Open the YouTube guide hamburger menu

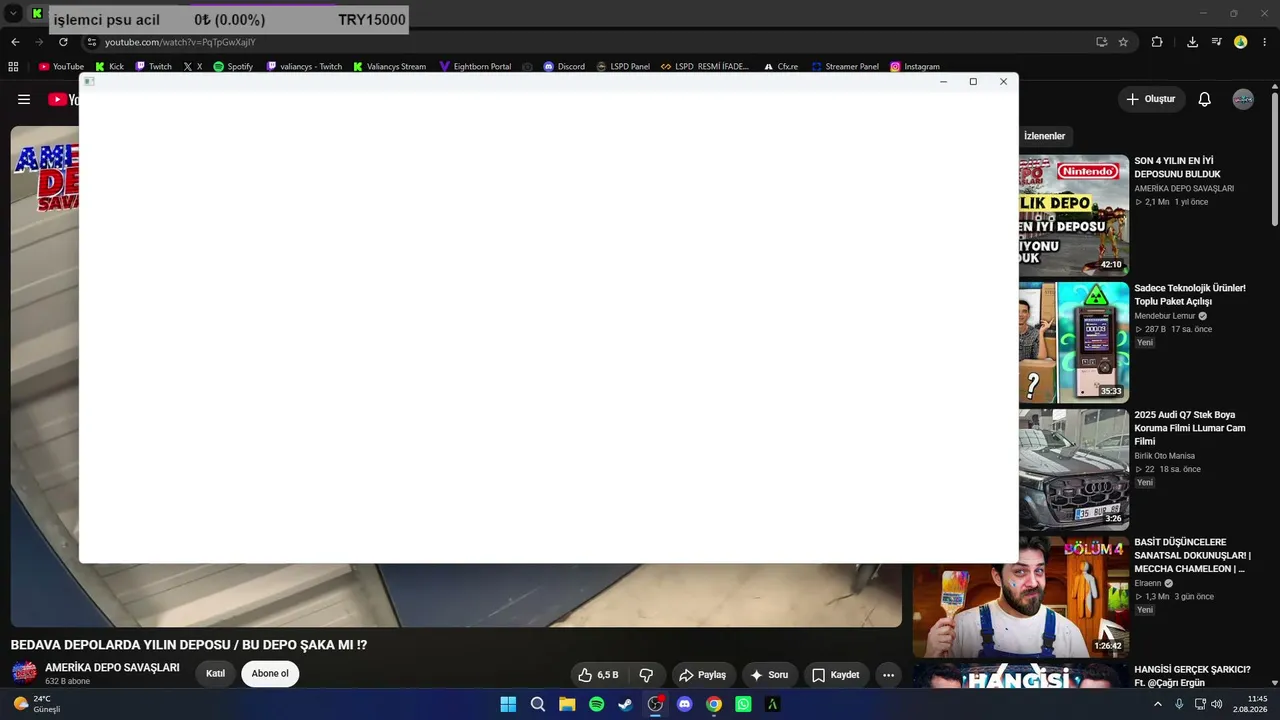[24, 99]
